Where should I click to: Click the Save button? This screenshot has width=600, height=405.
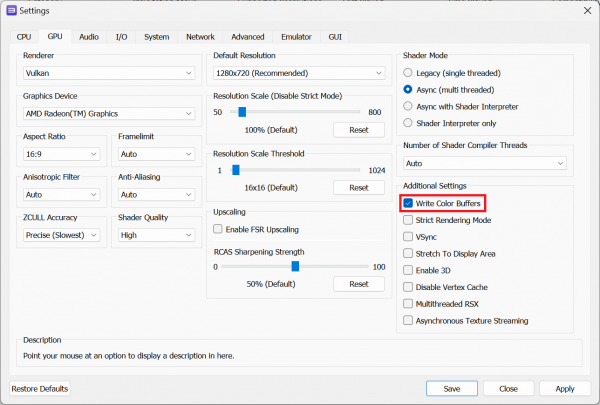point(451,388)
